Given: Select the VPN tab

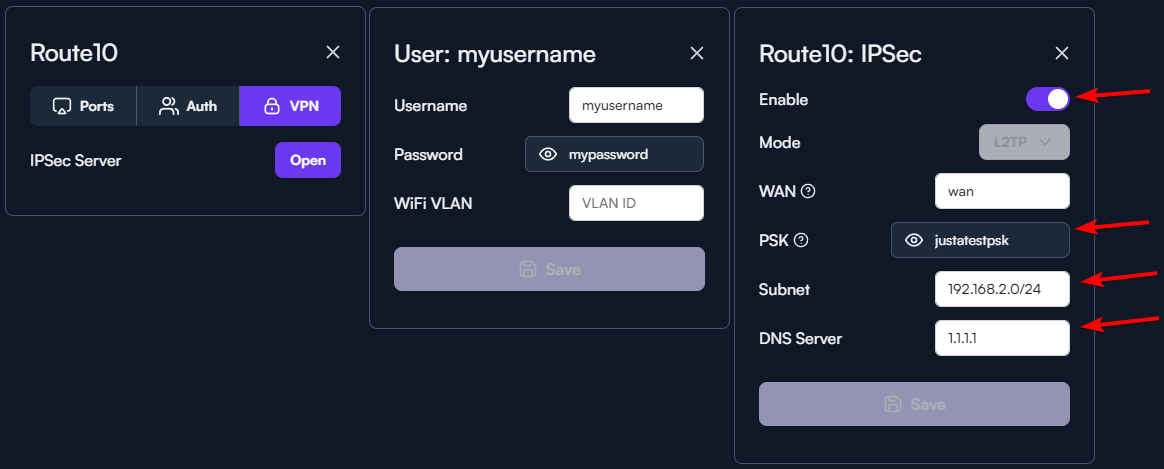Looking at the screenshot, I should point(290,106).
